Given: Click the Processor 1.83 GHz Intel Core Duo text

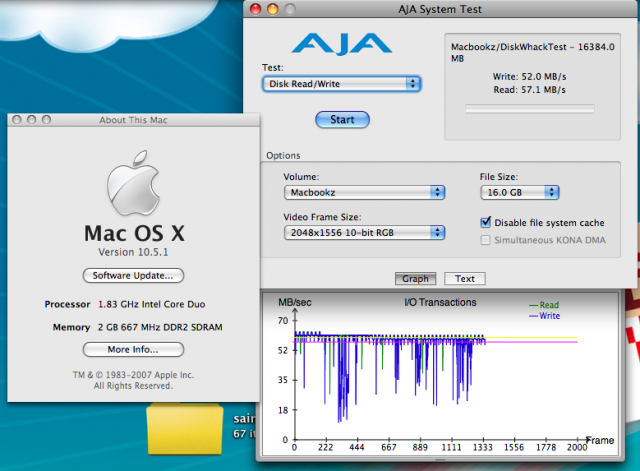Looking at the screenshot, I should [125, 304].
